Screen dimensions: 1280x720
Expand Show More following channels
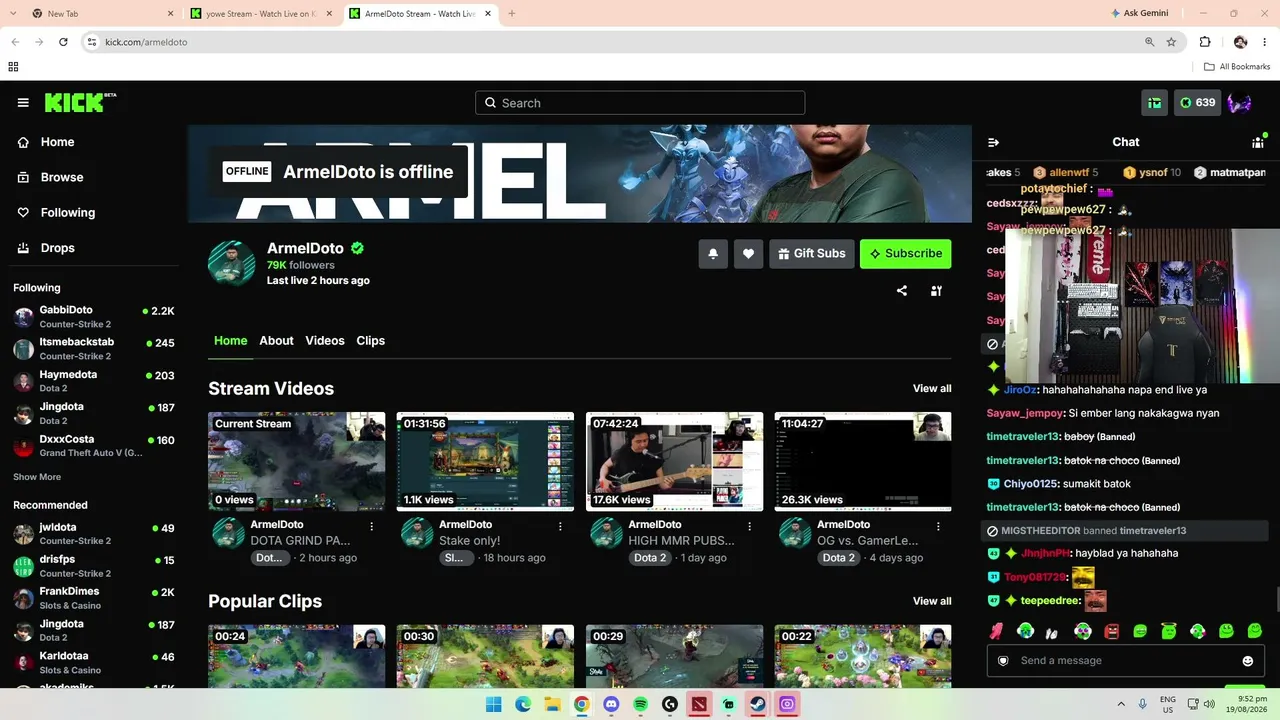(37, 477)
